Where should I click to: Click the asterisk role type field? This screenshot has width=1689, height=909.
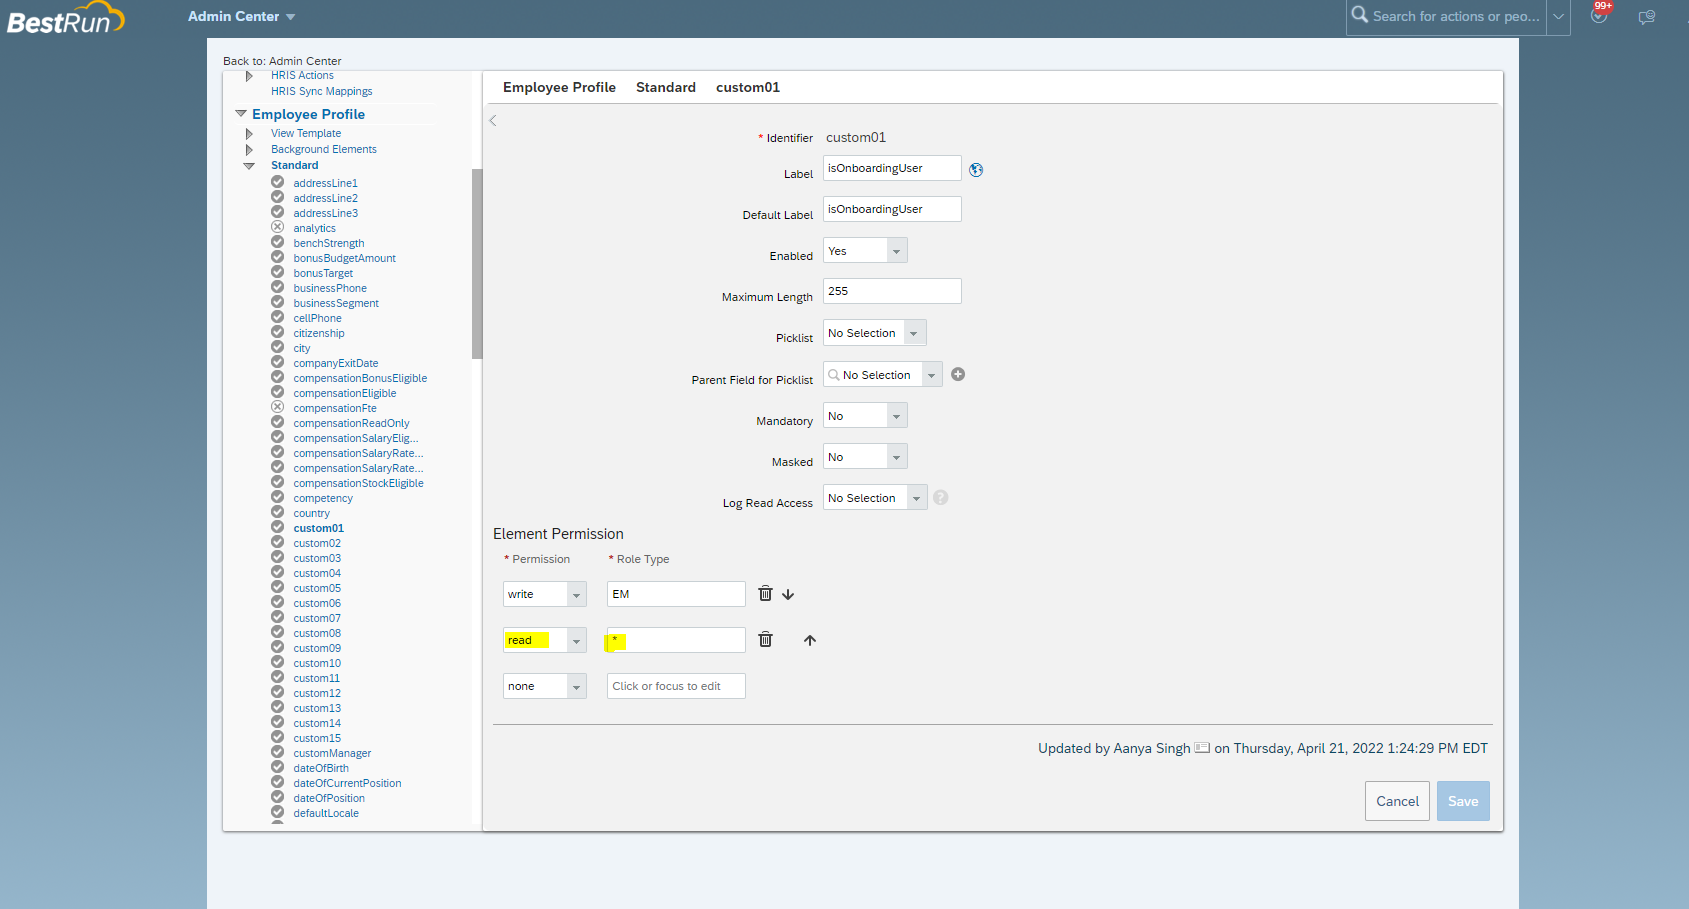pos(676,640)
